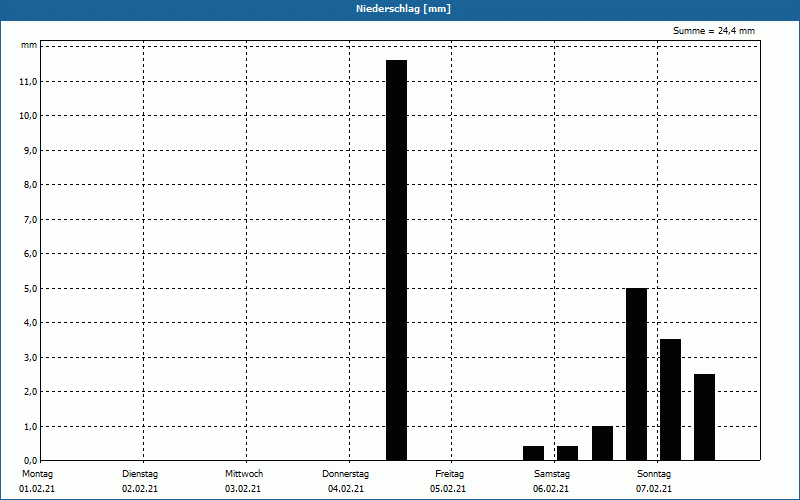800x500 pixels.
Task: Click the Montag axis label
Action: [37, 474]
